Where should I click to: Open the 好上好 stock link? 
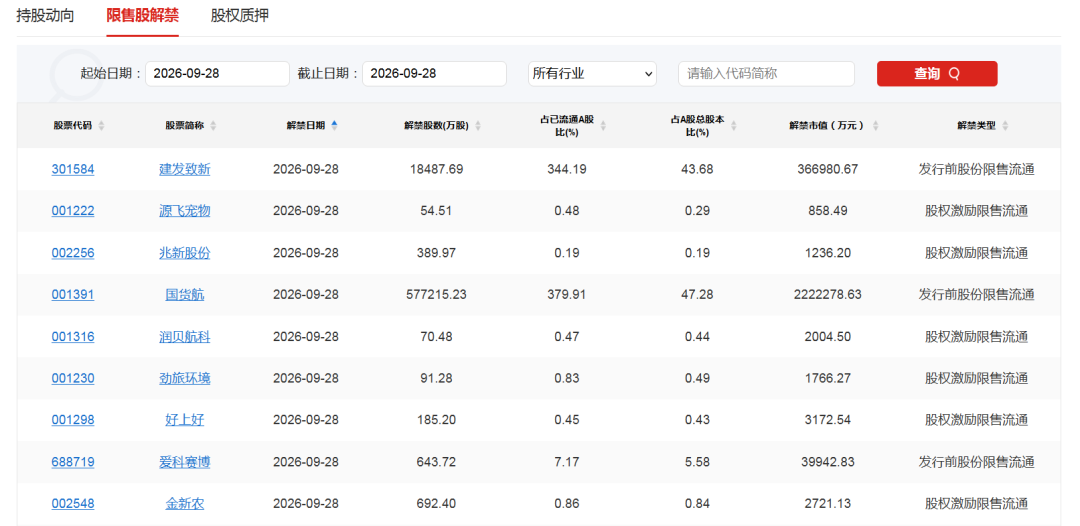[185, 420]
